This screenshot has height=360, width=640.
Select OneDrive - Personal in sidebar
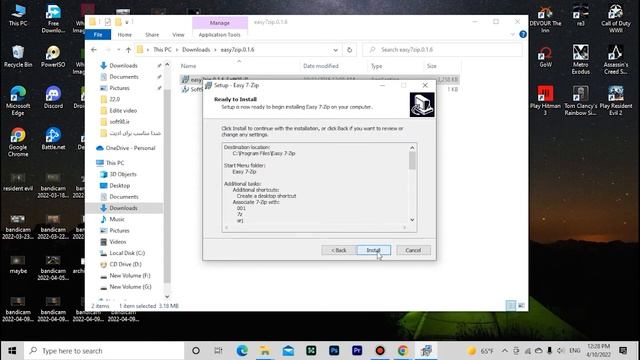130,148
